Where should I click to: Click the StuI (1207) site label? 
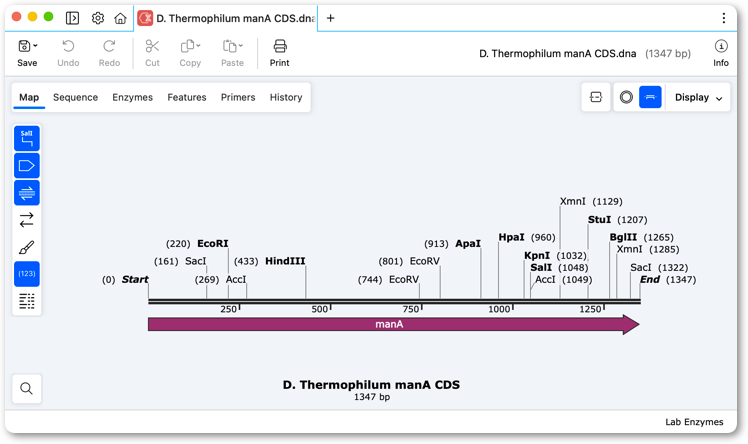point(618,220)
